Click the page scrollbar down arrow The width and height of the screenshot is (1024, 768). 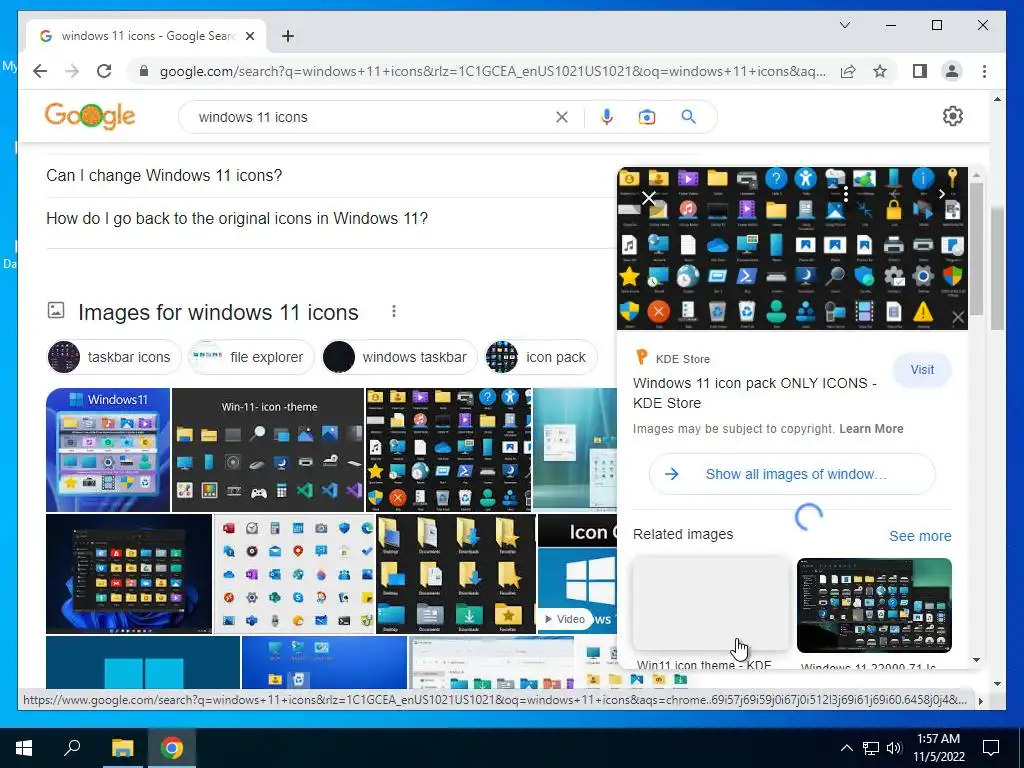coord(997,684)
